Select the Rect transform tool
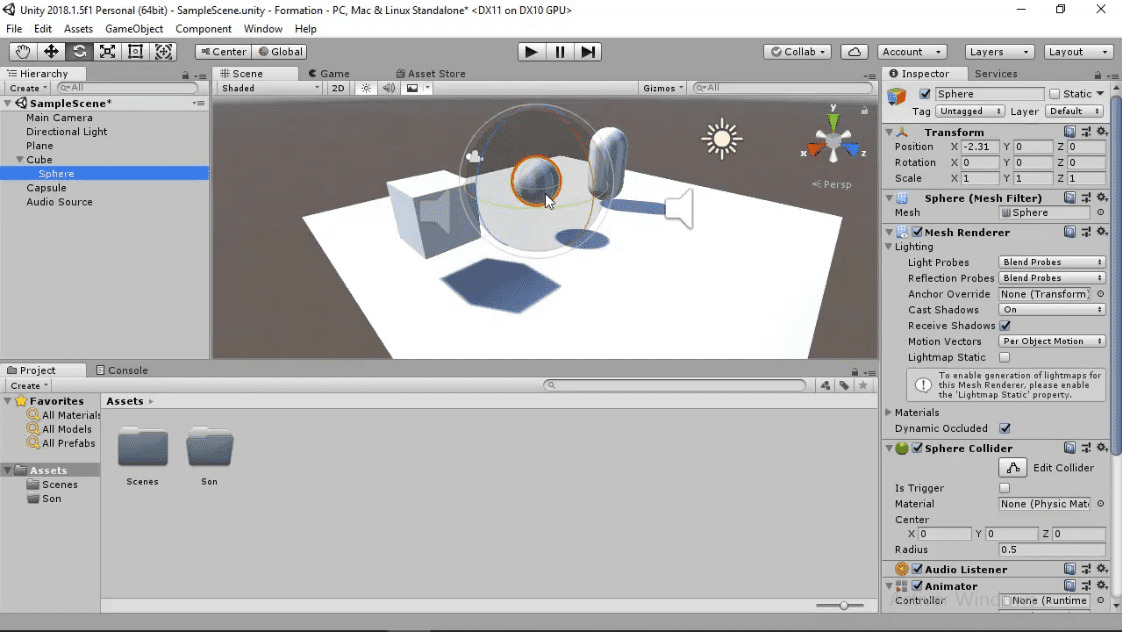This screenshot has width=1122, height=632. click(135, 51)
